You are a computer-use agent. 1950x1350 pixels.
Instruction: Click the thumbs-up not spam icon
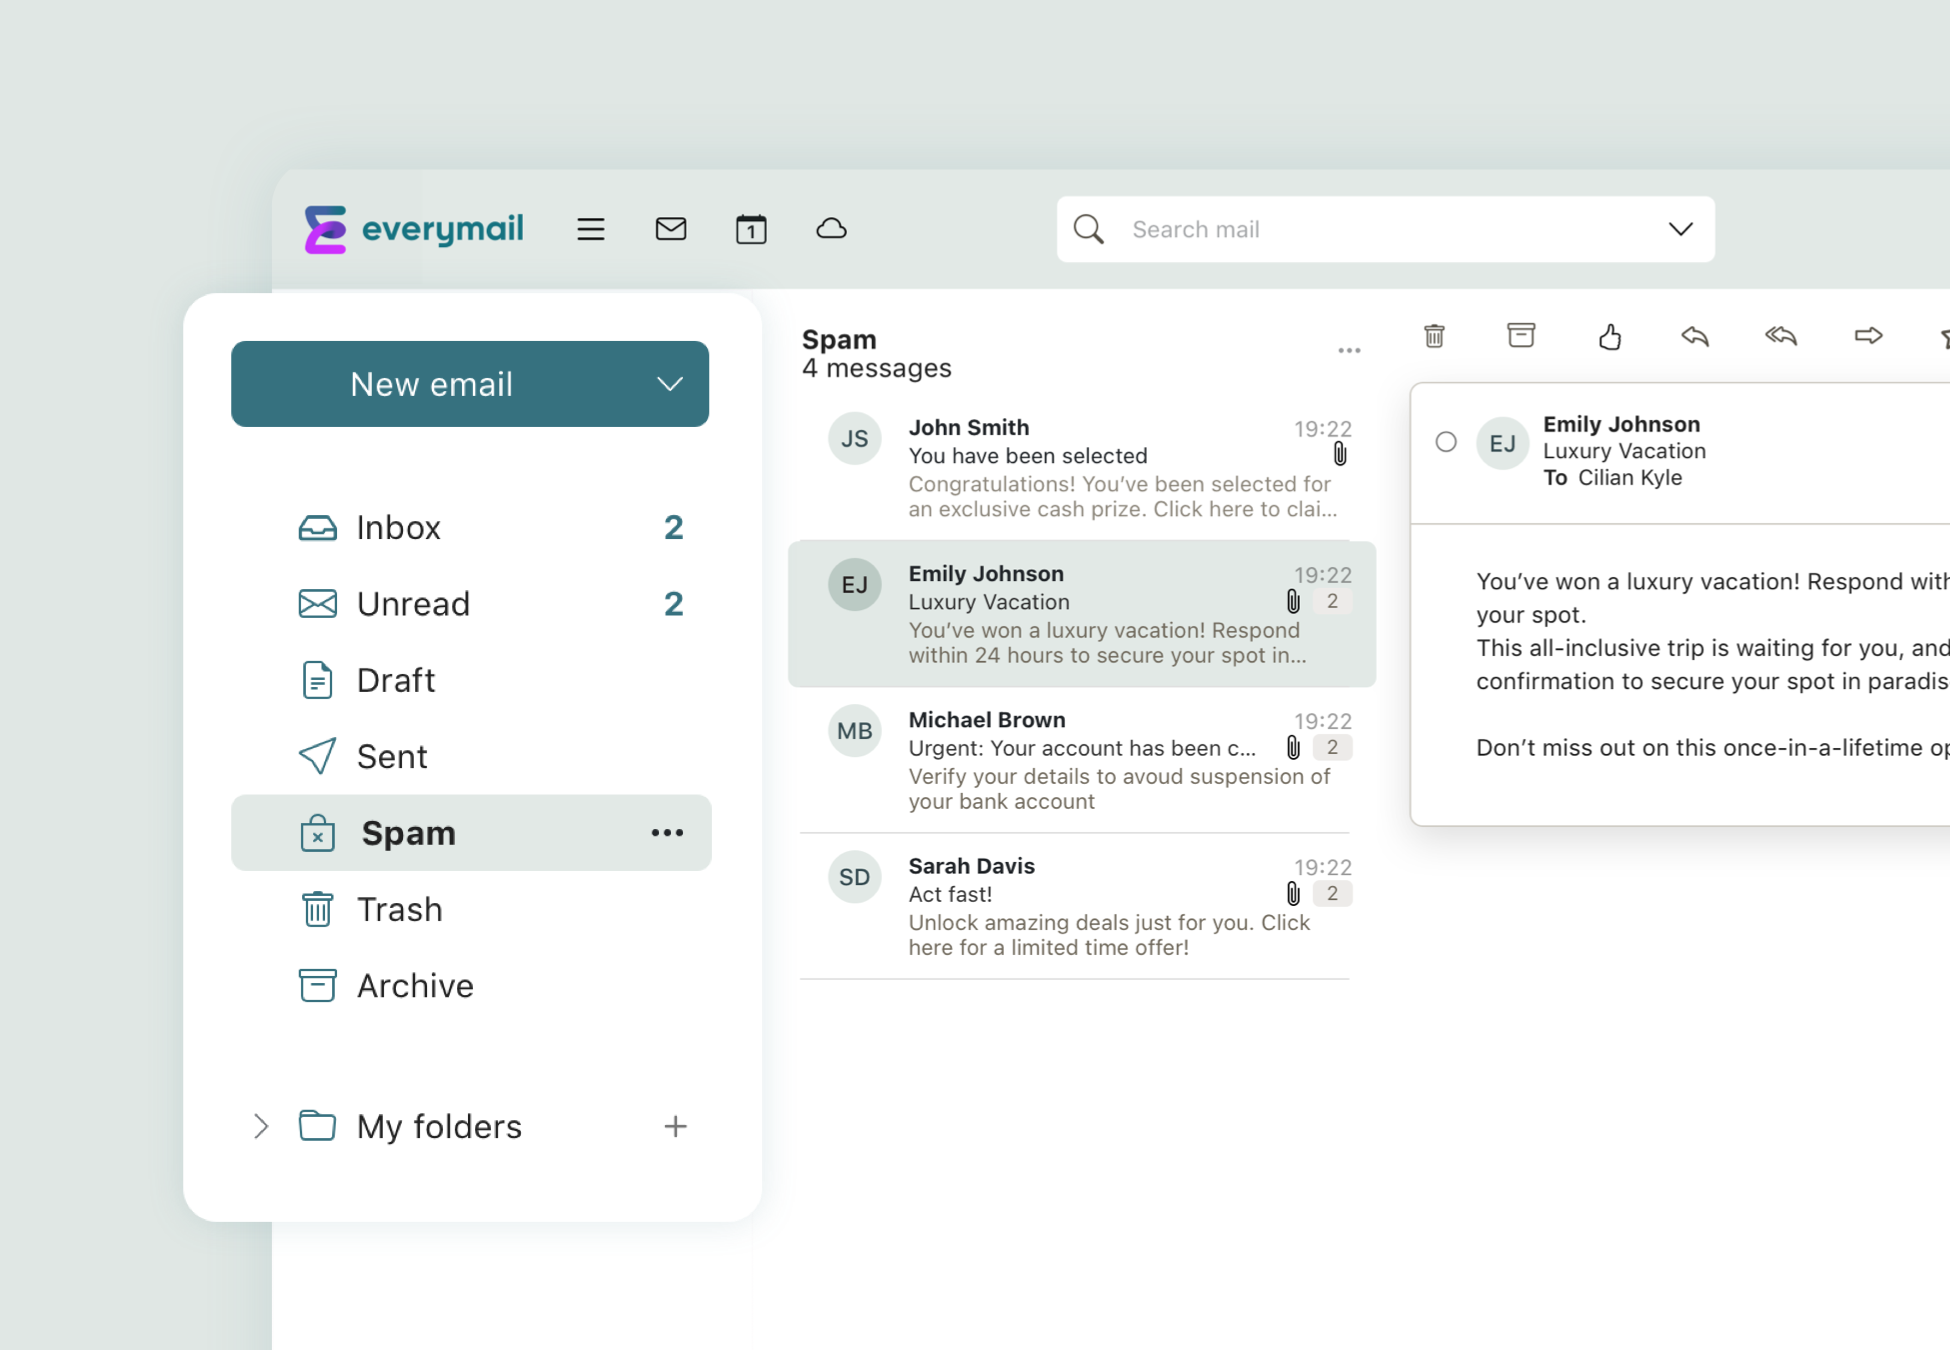click(x=1609, y=337)
